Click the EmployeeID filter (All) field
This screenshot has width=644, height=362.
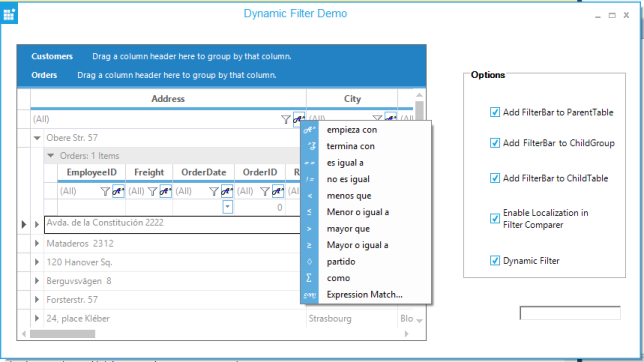click(79, 191)
